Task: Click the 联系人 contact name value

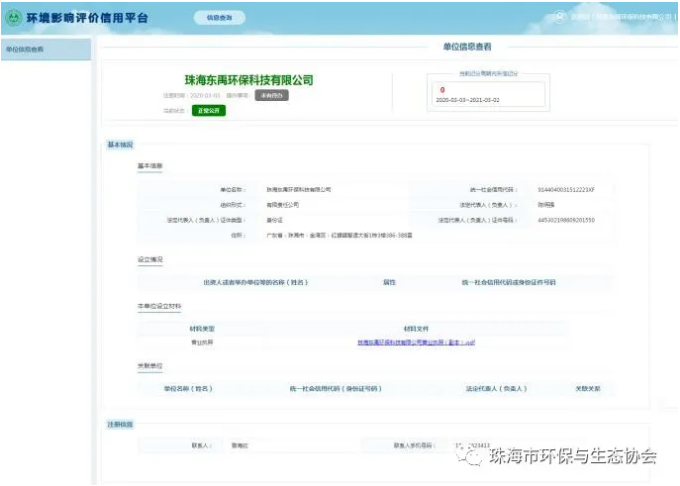Action: click(240, 446)
